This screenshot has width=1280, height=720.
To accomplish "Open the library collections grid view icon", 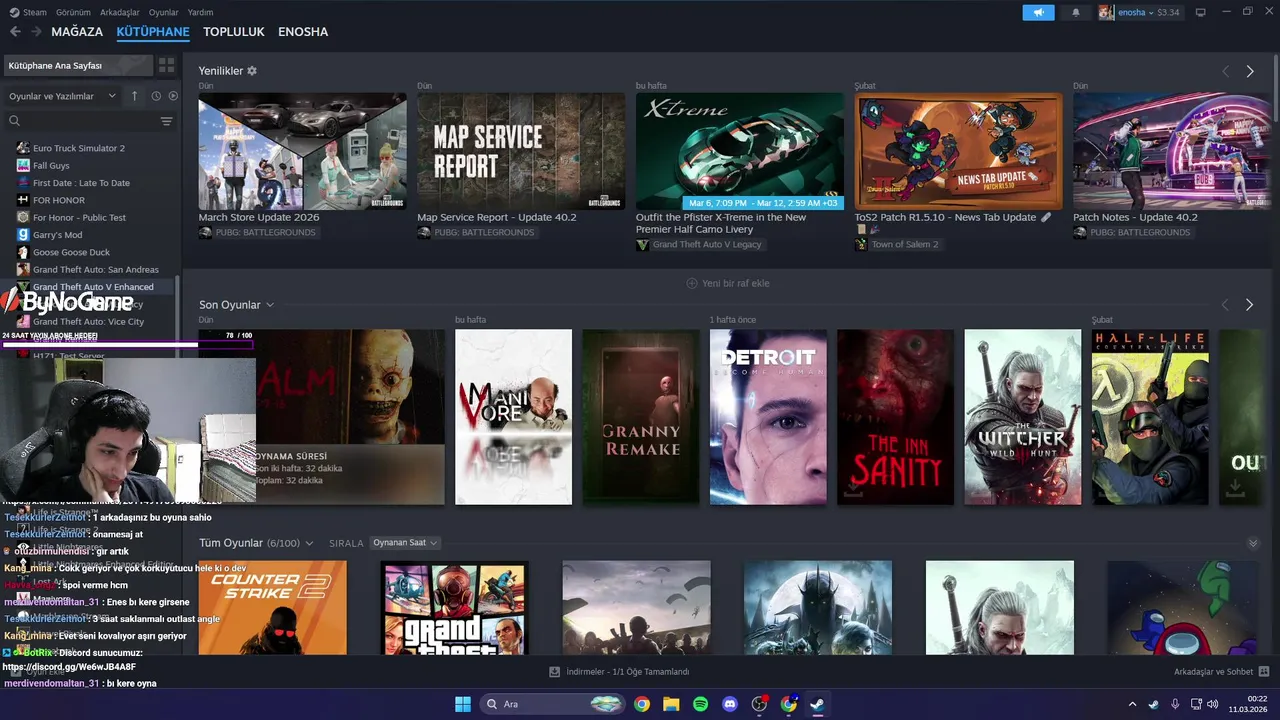I will (166, 65).
